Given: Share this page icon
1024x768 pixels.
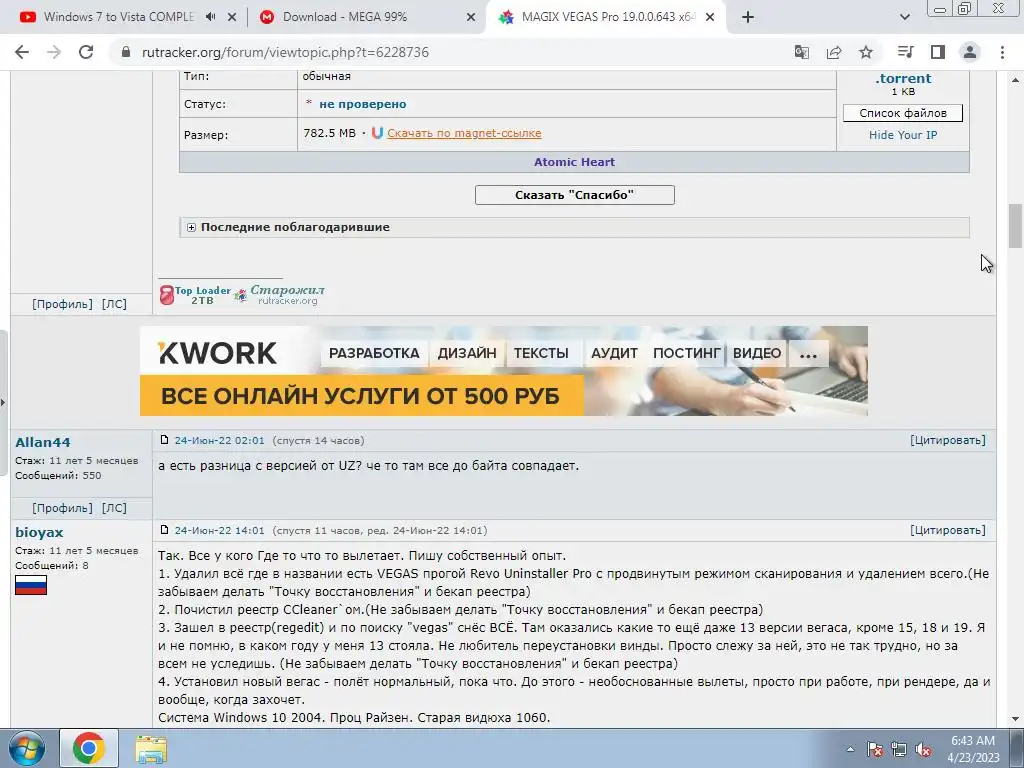Looking at the screenshot, I should 834,52.
